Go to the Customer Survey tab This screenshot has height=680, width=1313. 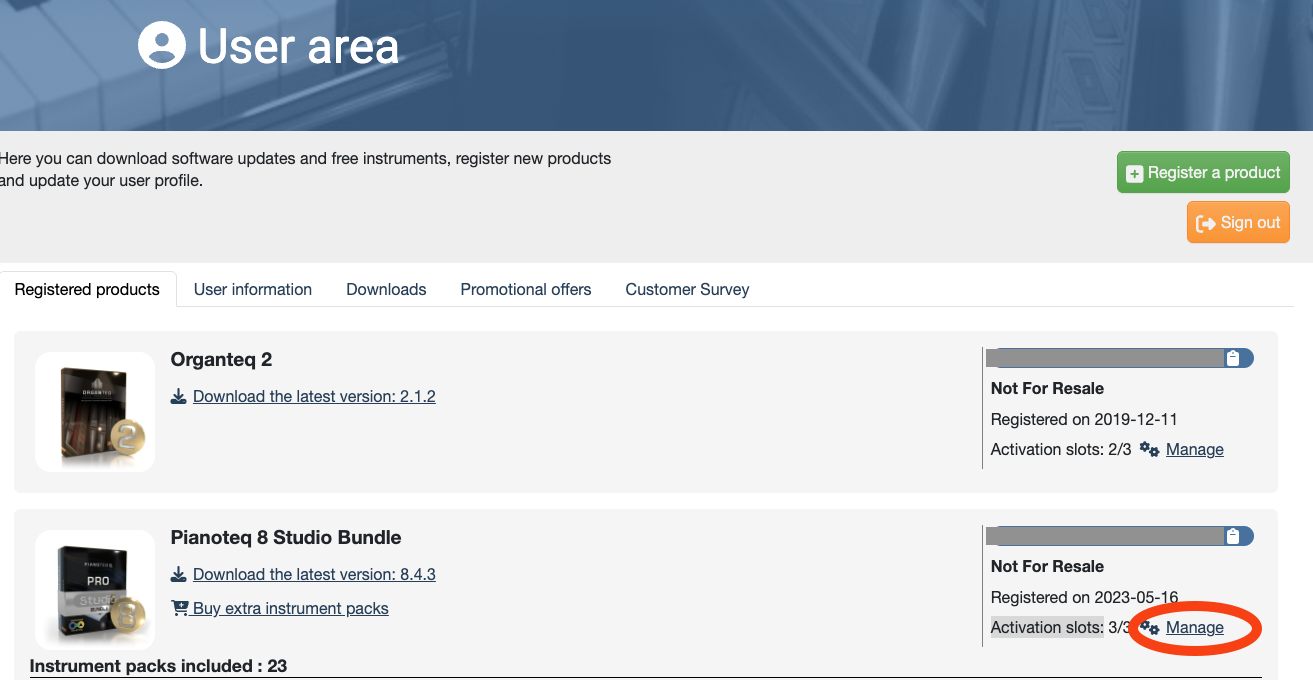click(x=687, y=289)
